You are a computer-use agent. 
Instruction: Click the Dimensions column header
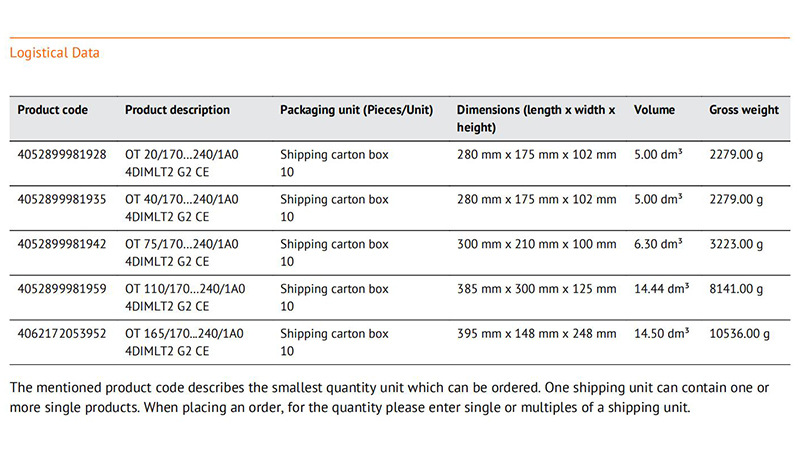[536, 118]
